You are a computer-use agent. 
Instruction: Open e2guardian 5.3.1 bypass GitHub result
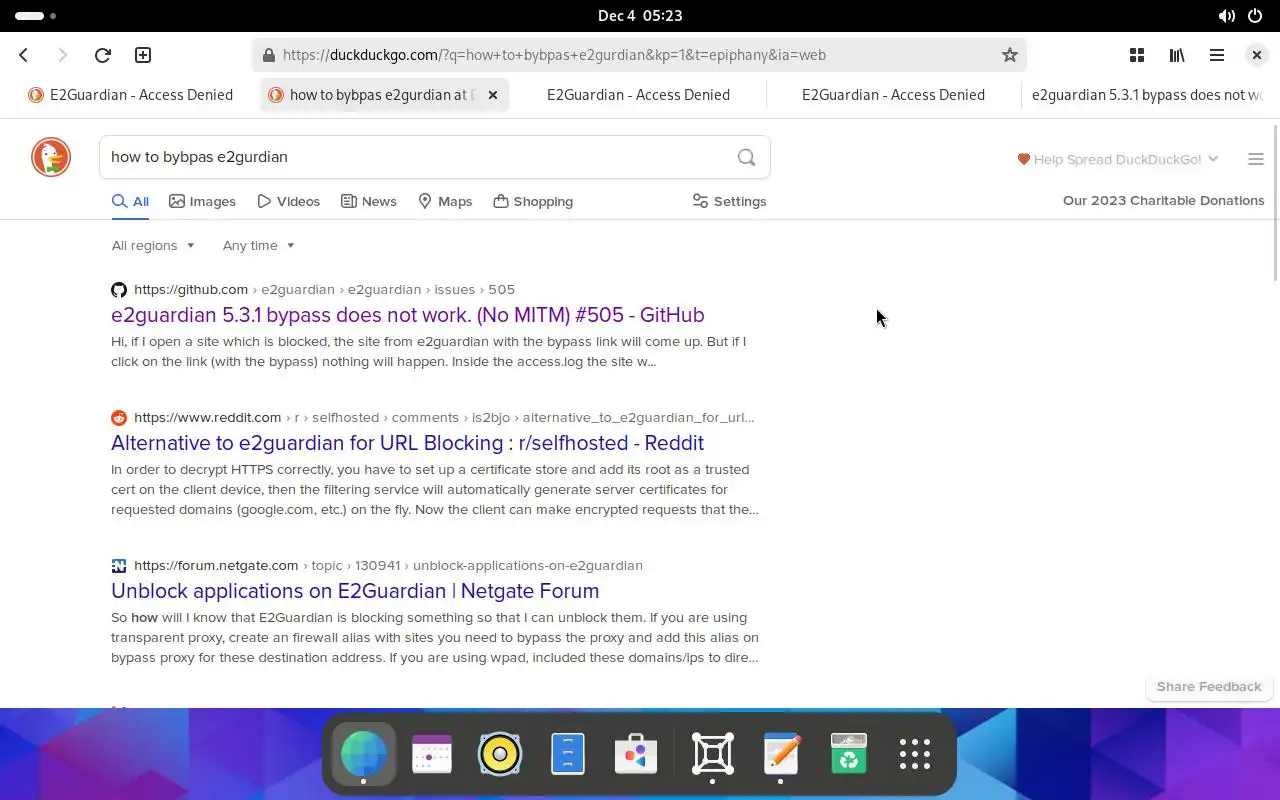(408, 315)
